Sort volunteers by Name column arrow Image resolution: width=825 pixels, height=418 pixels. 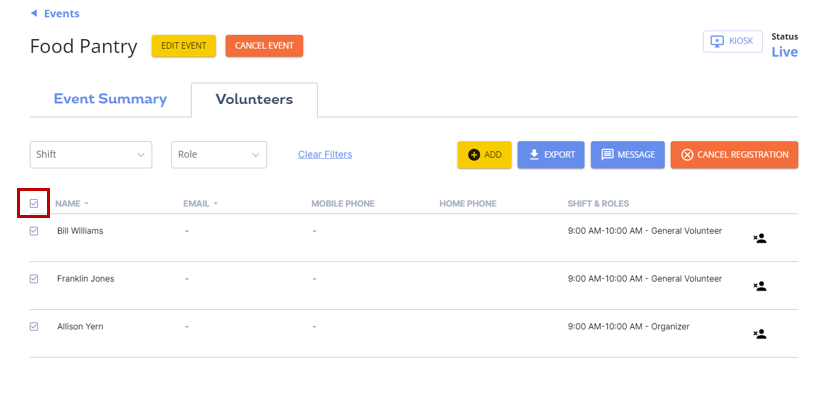point(86,204)
